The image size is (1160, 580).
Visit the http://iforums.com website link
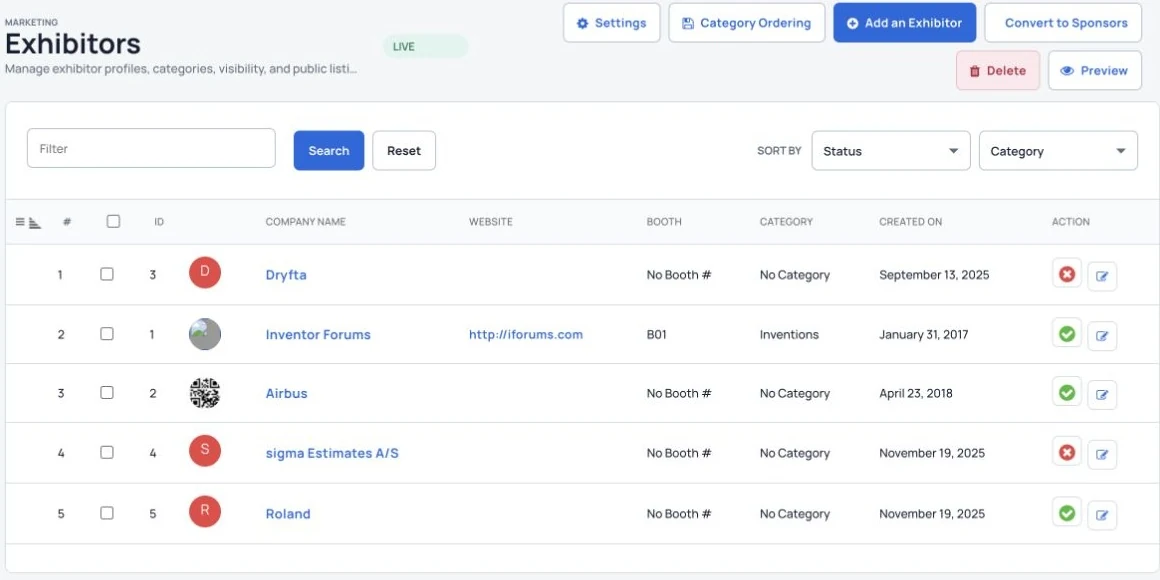point(526,334)
